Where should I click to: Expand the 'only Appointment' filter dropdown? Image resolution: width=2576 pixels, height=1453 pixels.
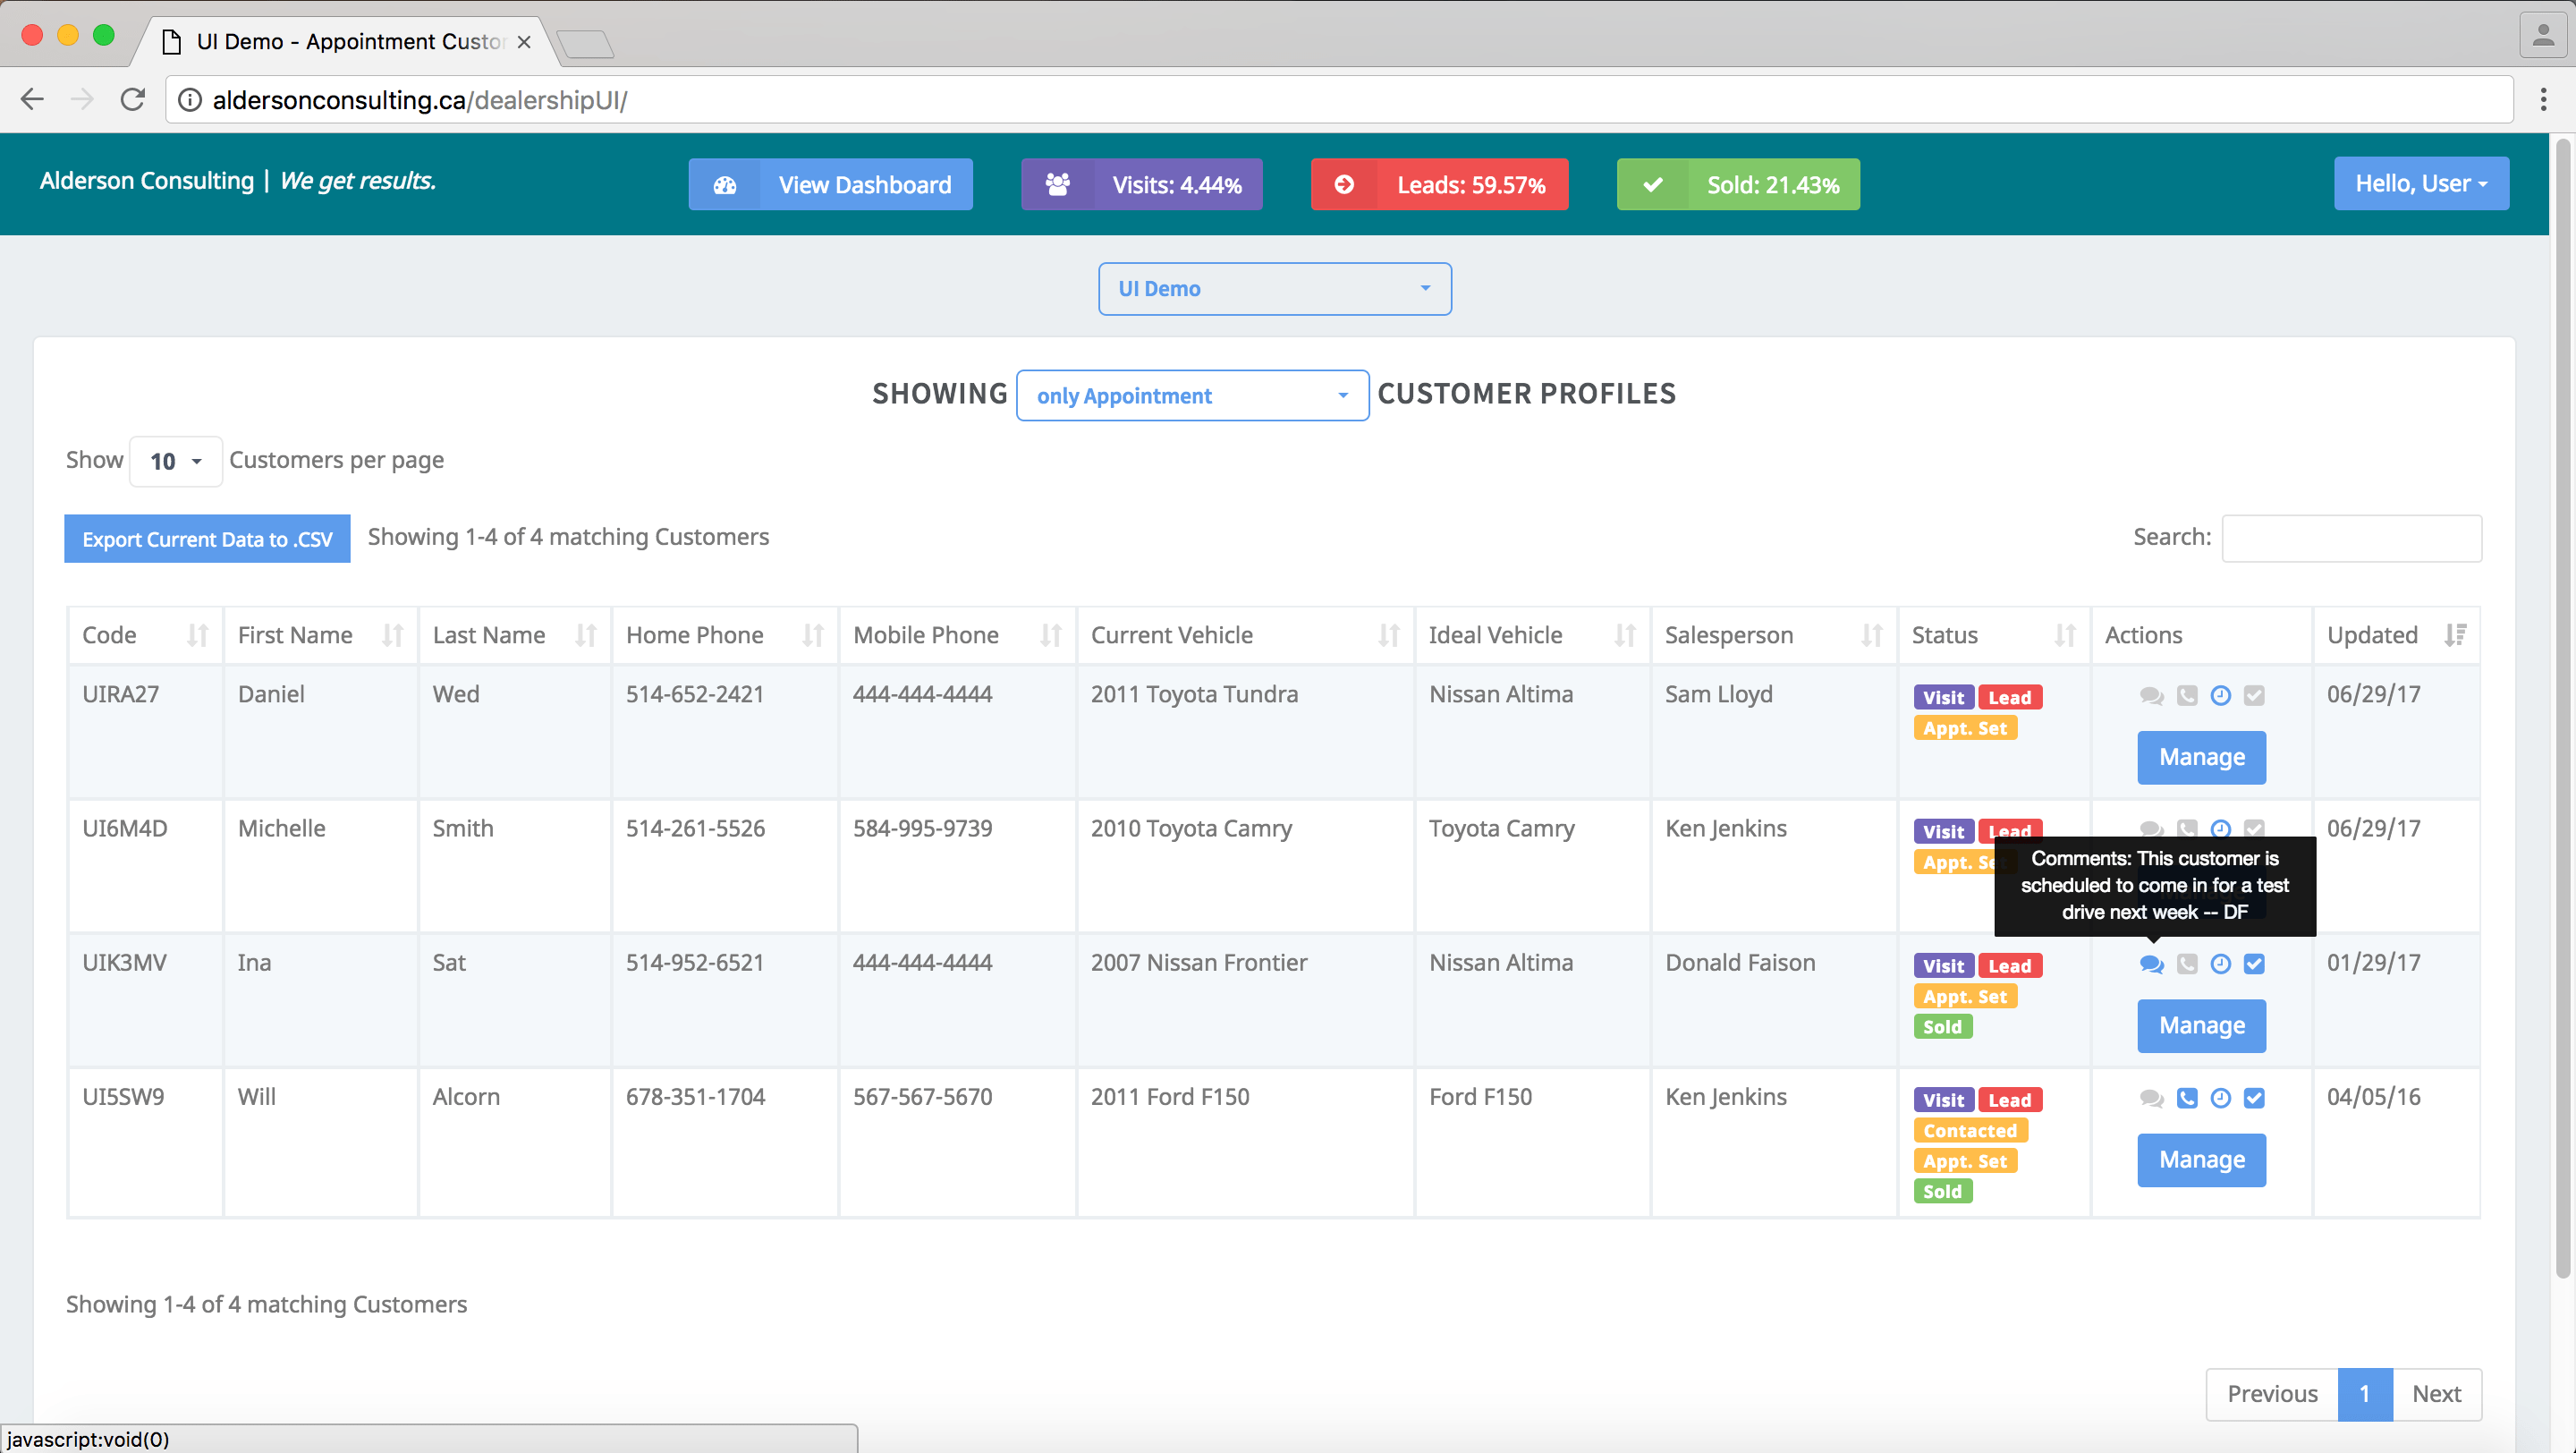pyautogui.click(x=1192, y=396)
